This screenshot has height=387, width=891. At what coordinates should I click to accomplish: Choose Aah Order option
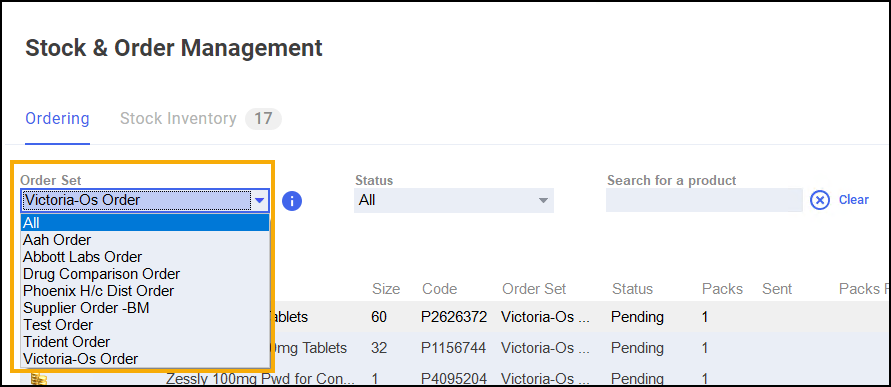point(145,240)
